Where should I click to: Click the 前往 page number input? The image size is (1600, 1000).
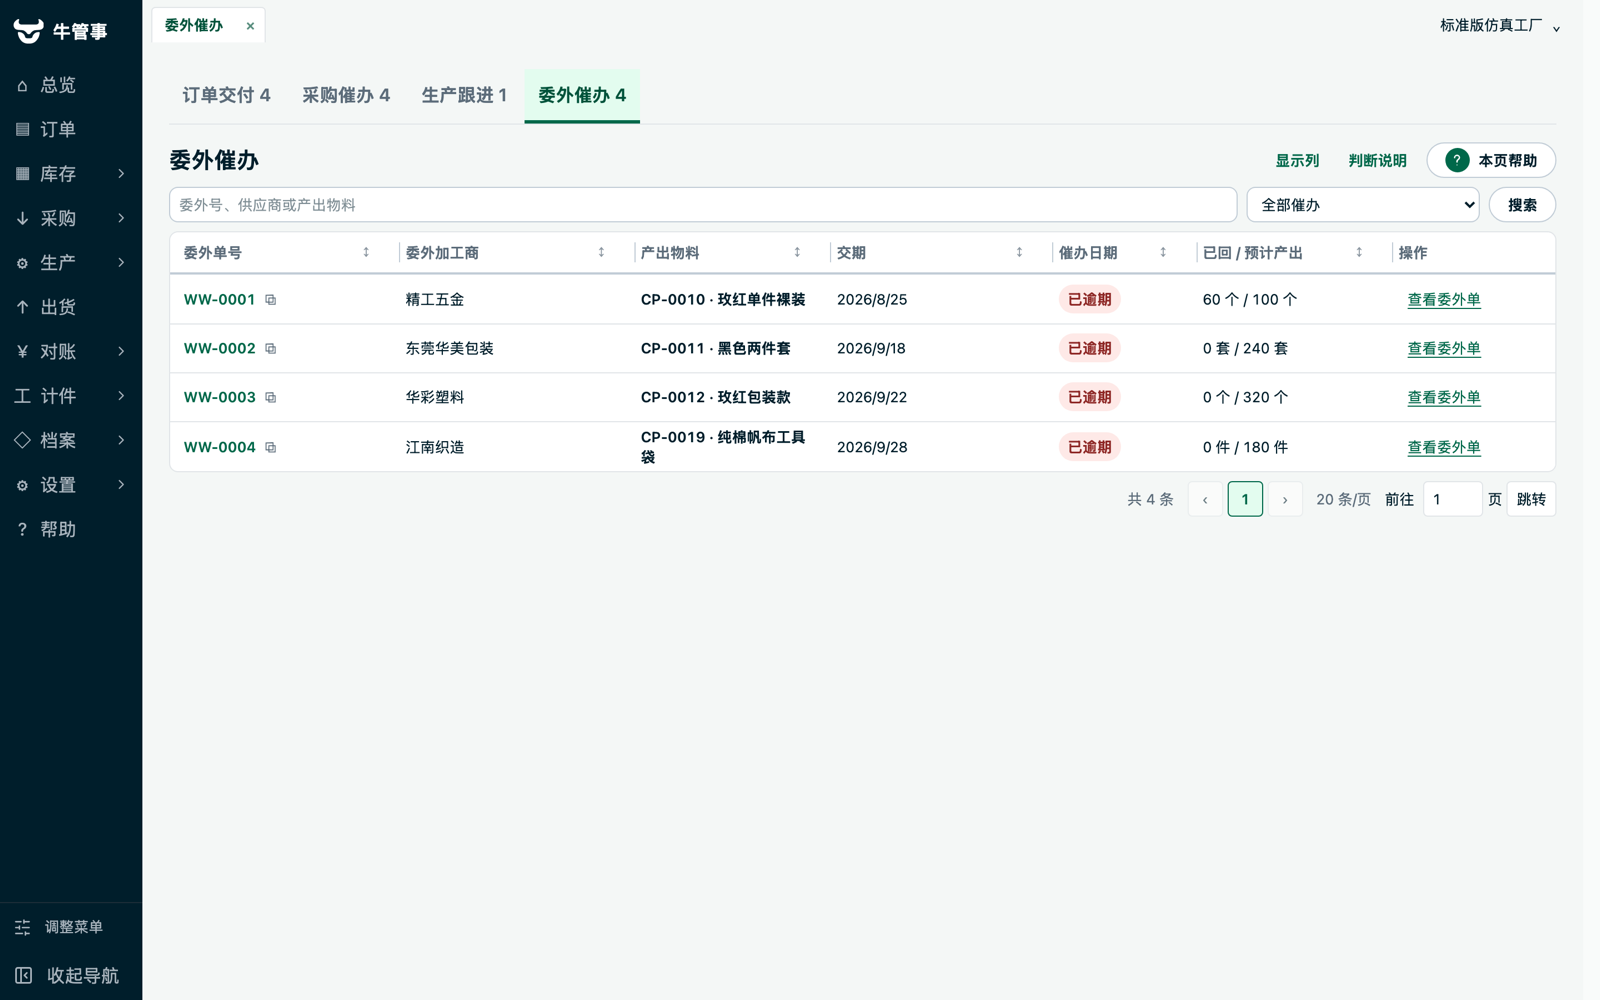pyautogui.click(x=1452, y=499)
